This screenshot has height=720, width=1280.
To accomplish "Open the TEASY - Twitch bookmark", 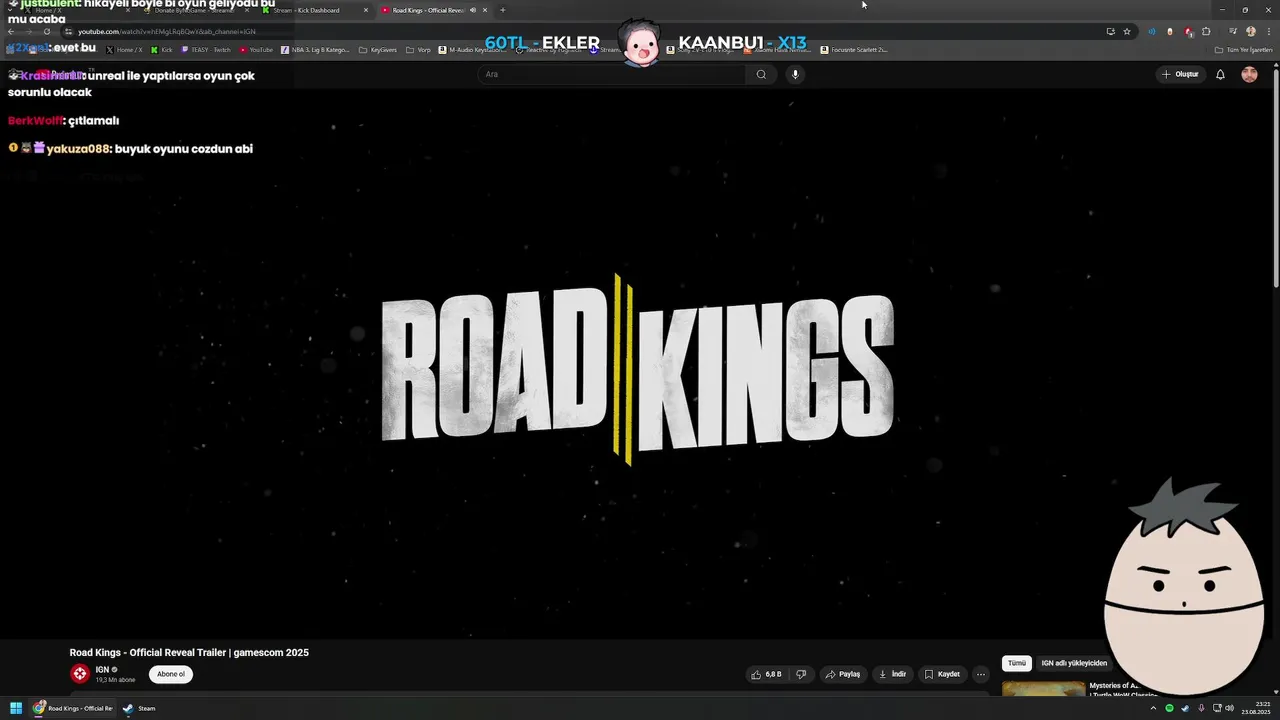I will click(x=206, y=49).
